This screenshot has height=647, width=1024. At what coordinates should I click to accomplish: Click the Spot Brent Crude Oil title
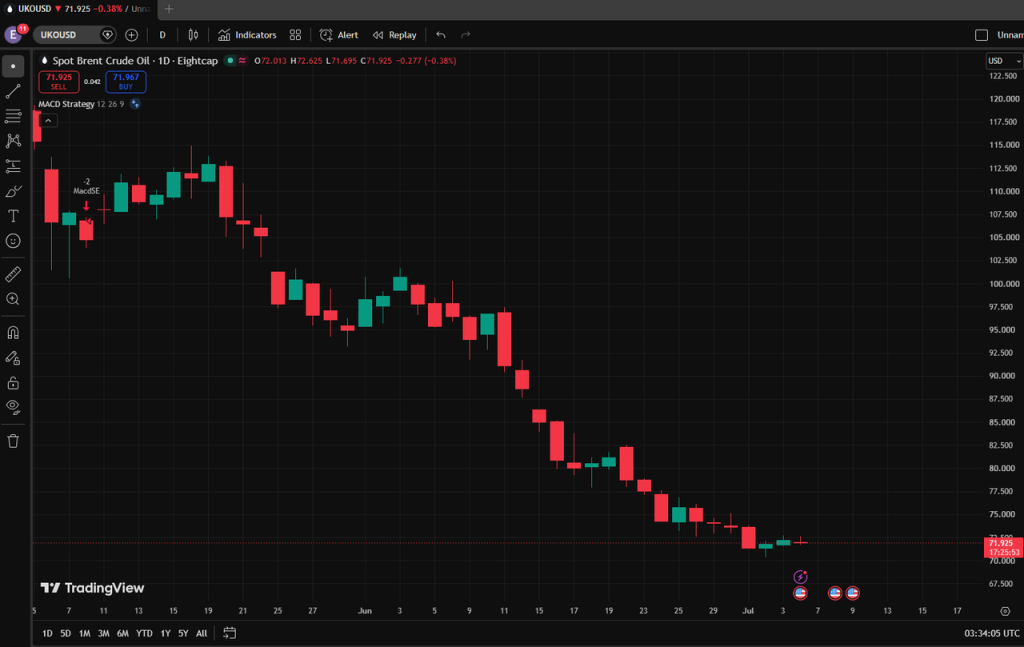coord(103,61)
